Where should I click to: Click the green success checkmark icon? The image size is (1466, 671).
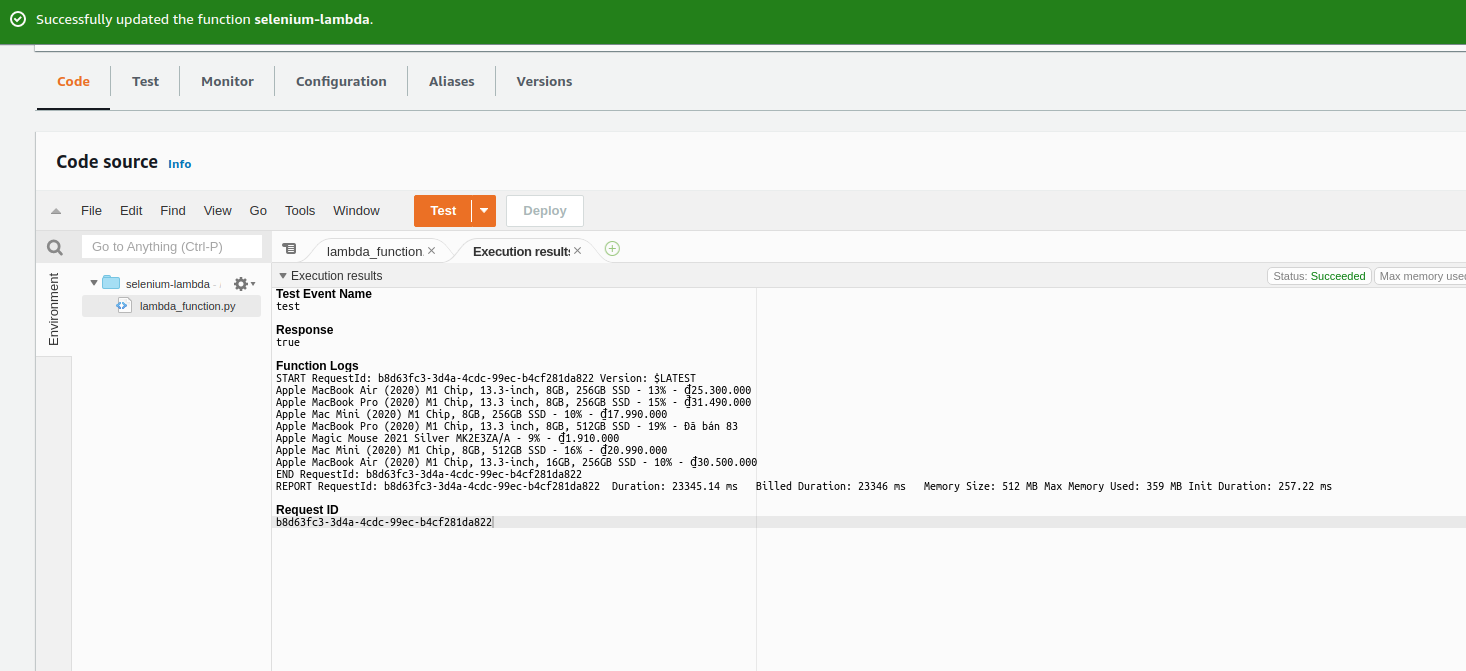click(18, 19)
